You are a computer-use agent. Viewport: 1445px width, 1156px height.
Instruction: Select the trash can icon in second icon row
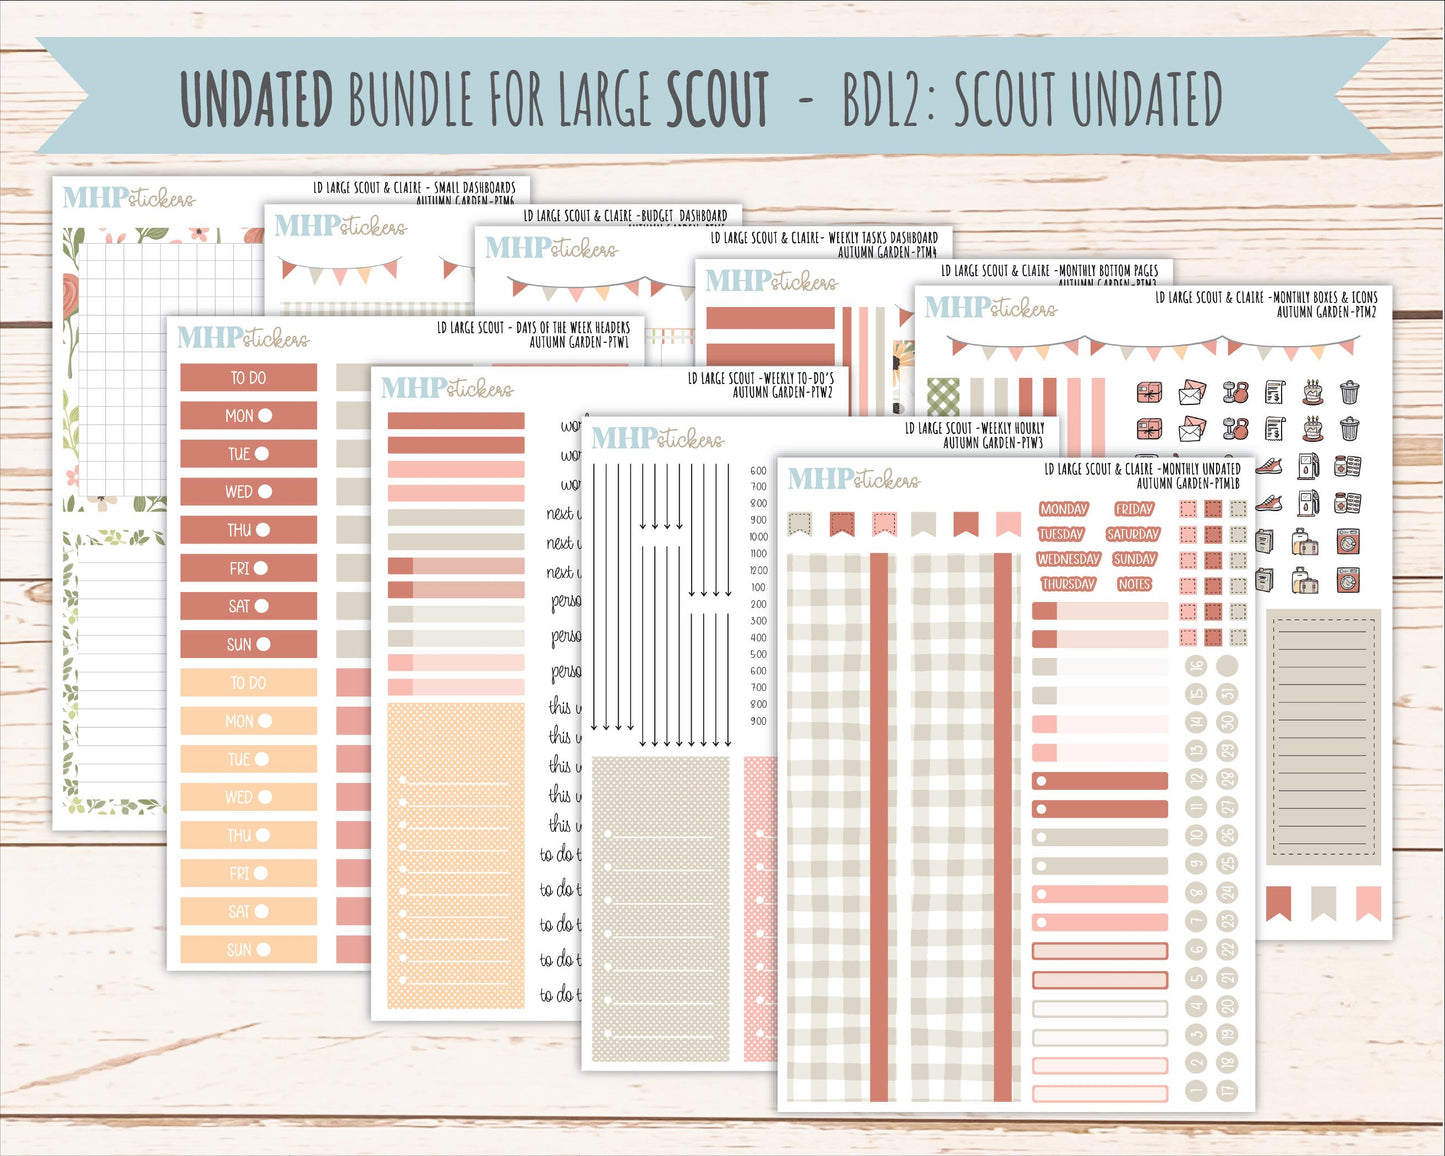[x=1349, y=430]
